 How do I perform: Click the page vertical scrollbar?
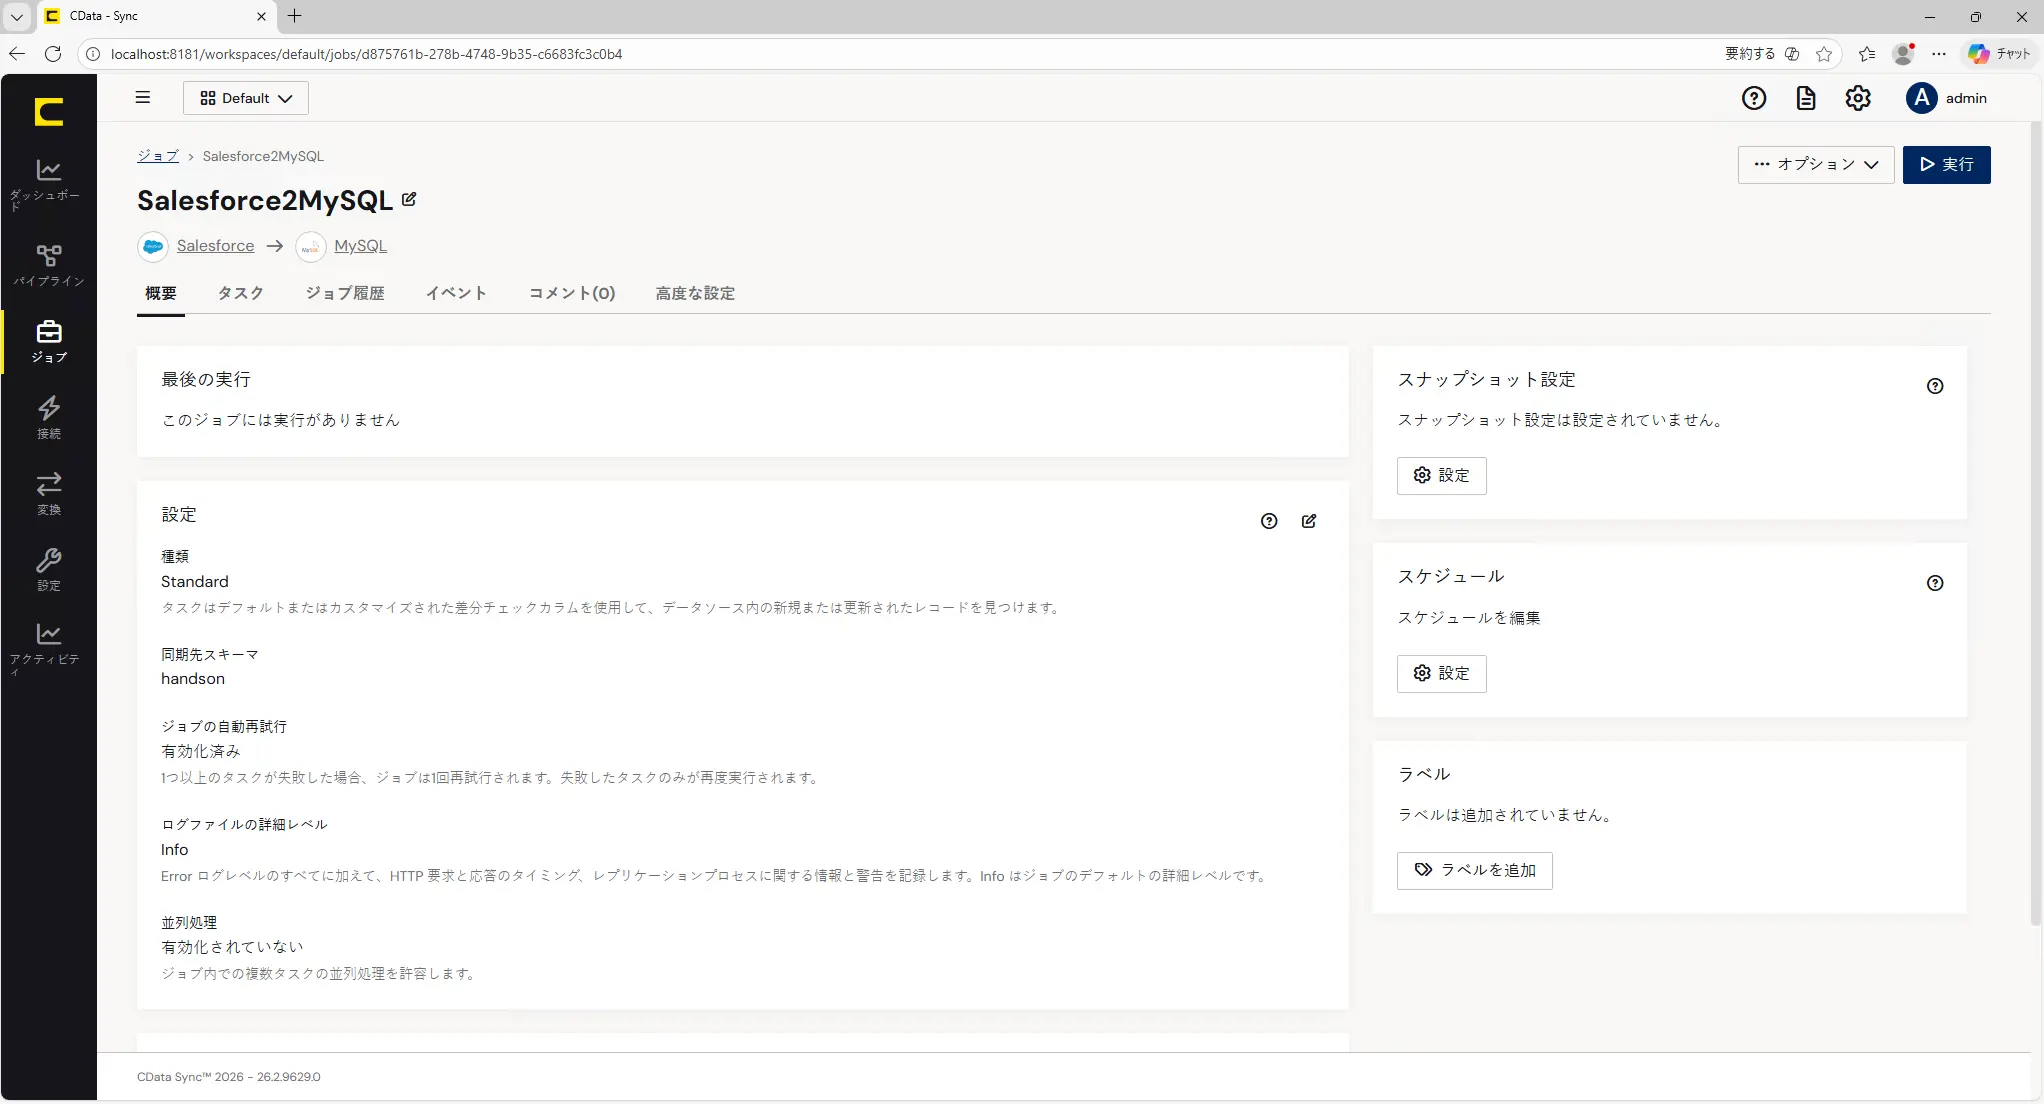click(x=2037, y=524)
